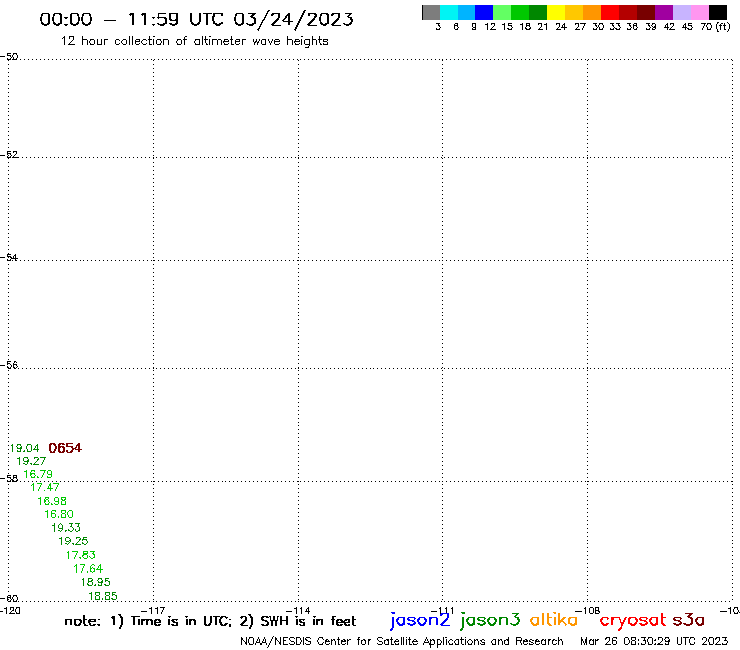Click the -56 latitude axis label
Screen dimensions: 740x650
tap(9, 365)
